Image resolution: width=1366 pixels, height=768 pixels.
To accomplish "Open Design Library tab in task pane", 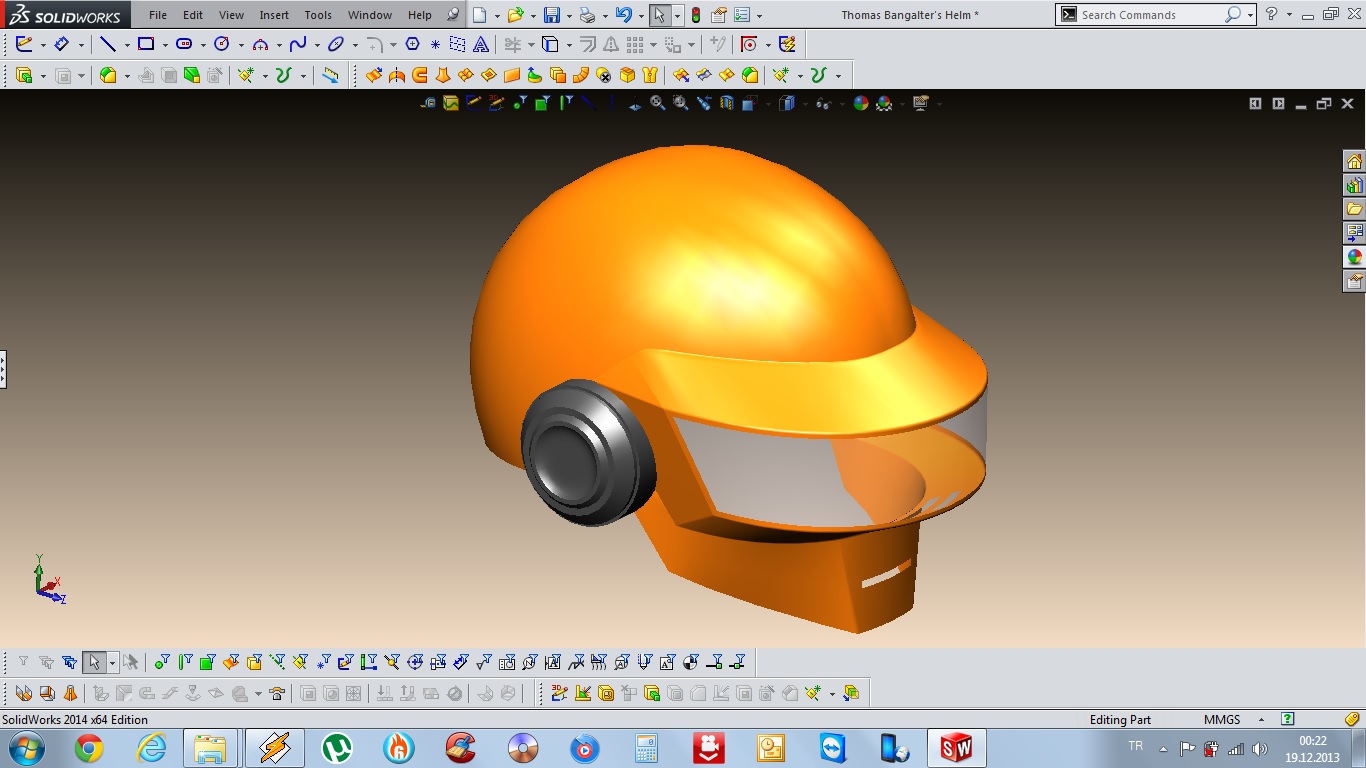I will click(x=1354, y=186).
